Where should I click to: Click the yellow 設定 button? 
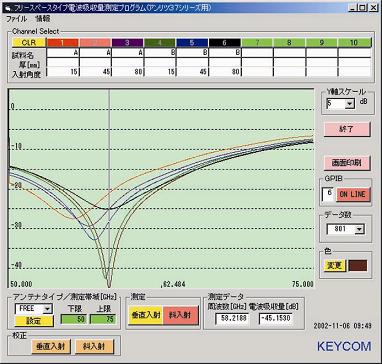click(x=34, y=321)
